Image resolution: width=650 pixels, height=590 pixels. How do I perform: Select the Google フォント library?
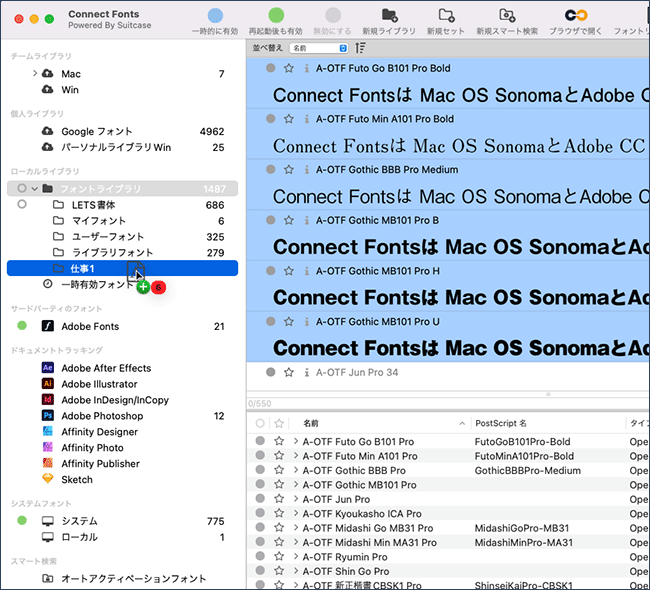pyautogui.click(x=96, y=132)
